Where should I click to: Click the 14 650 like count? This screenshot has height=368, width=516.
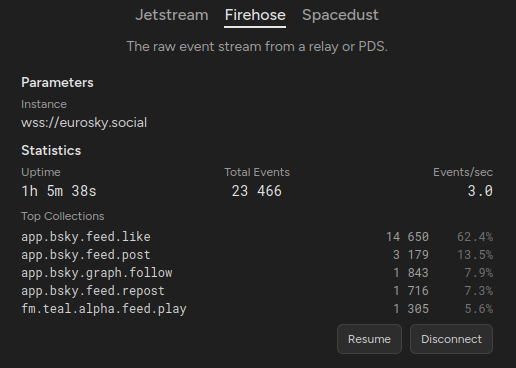pyautogui.click(x=407, y=237)
